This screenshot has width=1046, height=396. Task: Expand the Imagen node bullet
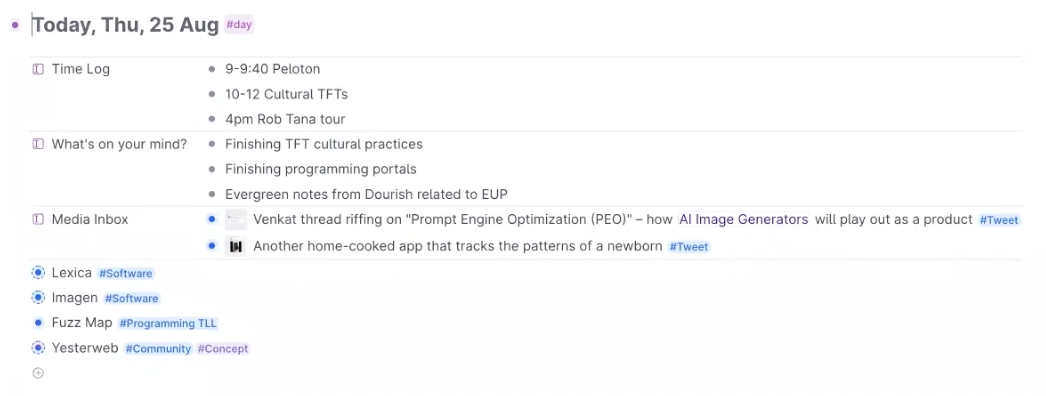click(x=38, y=298)
